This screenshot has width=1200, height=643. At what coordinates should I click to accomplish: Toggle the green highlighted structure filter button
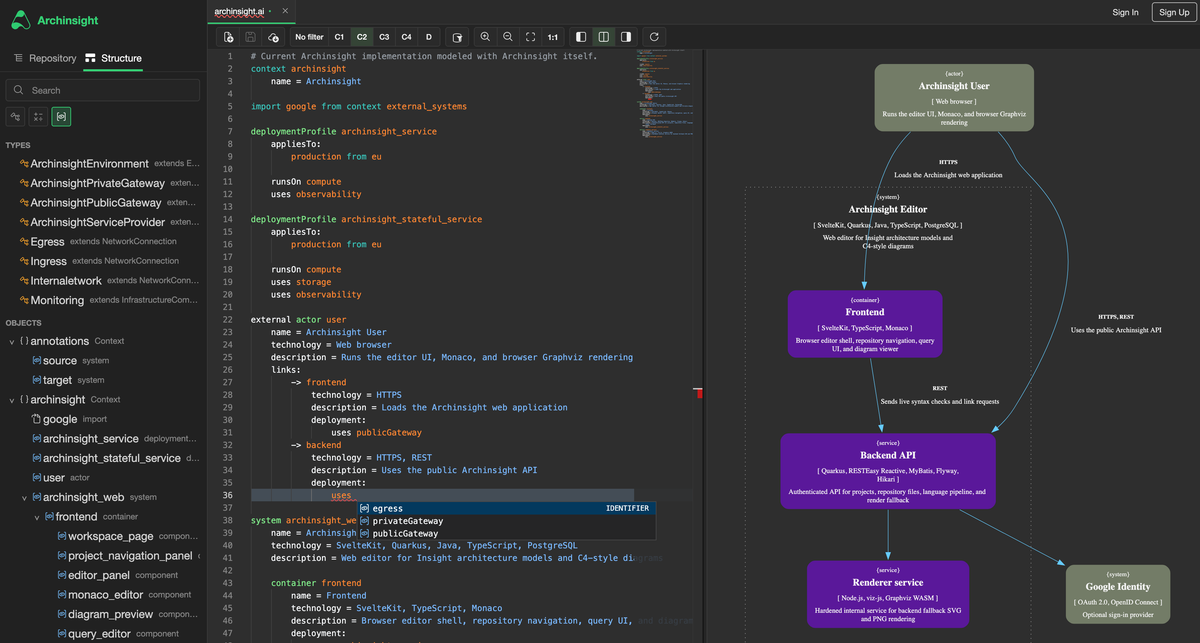pos(61,117)
